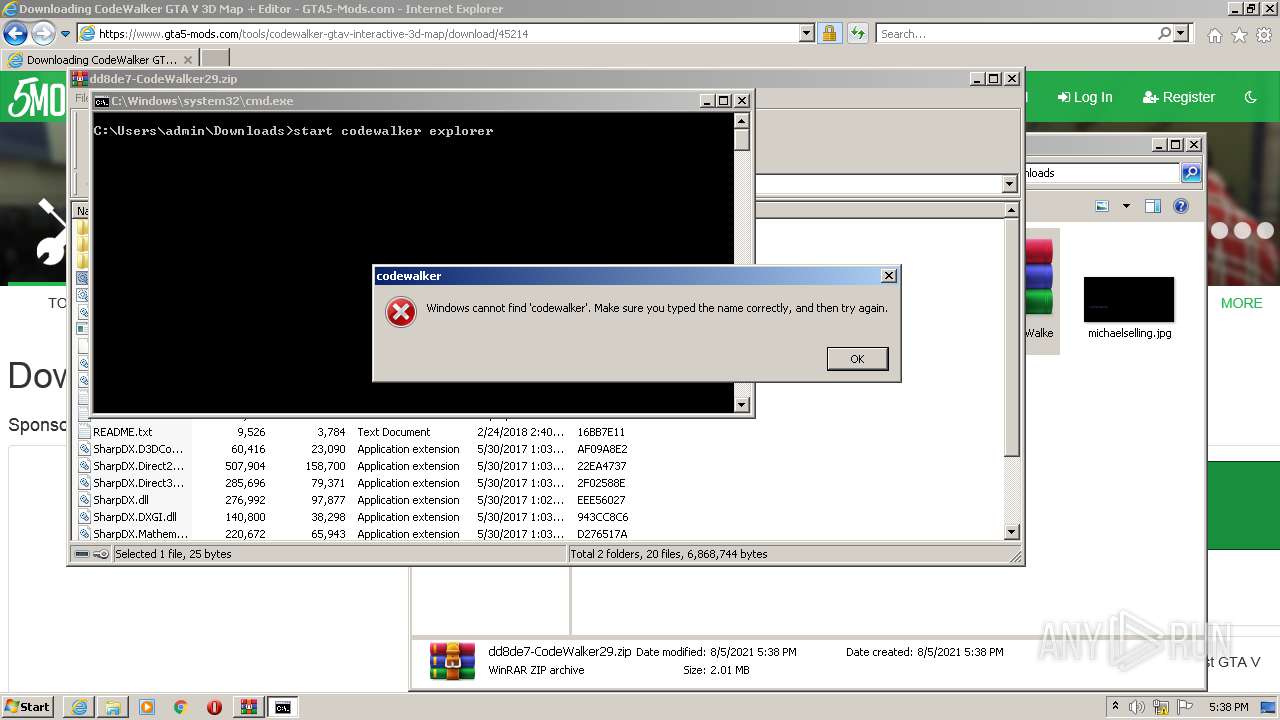Viewport: 1280px width, 720px height.
Task: Click the change view icon in Explorer
Action: click(1102, 206)
